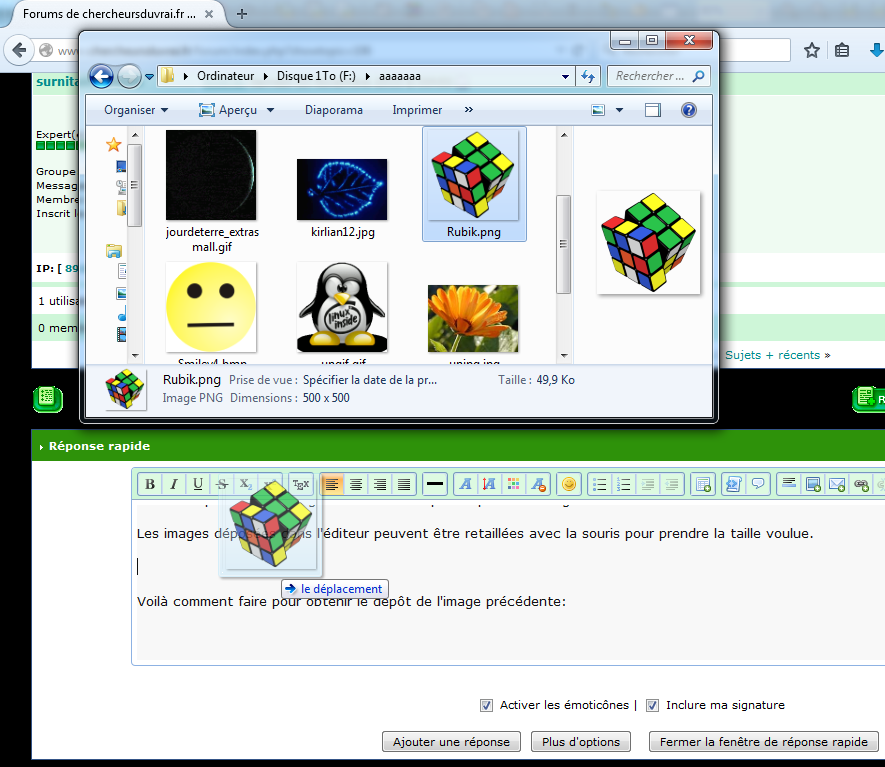Image resolution: width=885 pixels, height=767 pixels.
Task: Open the text color palette
Action: pyautogui.click(x=514, y=484)
